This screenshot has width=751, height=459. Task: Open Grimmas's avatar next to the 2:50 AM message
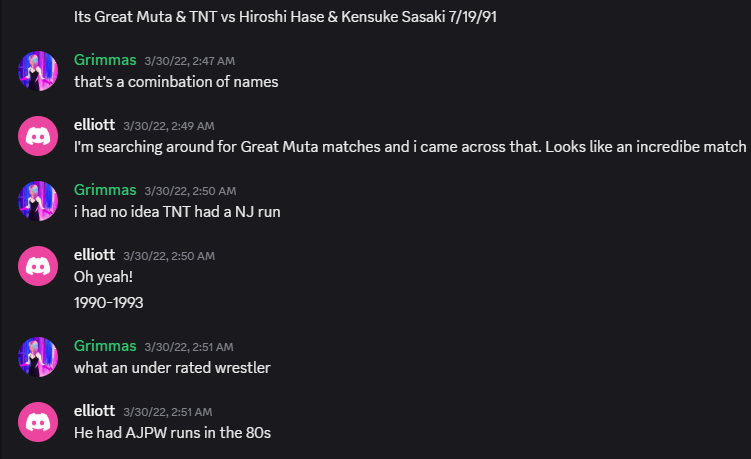click(x=38, y=201)
